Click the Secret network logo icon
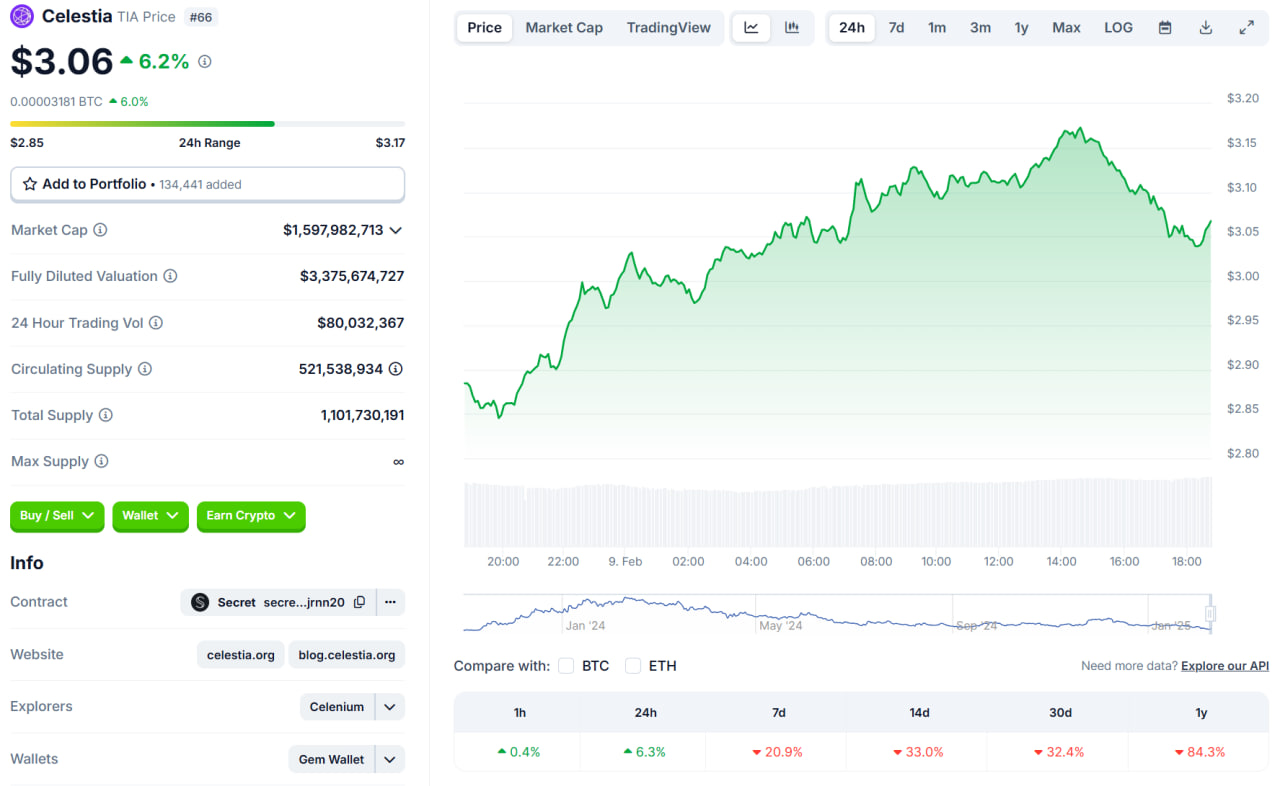The image size is (1280, 786). [x=200, y=602]
